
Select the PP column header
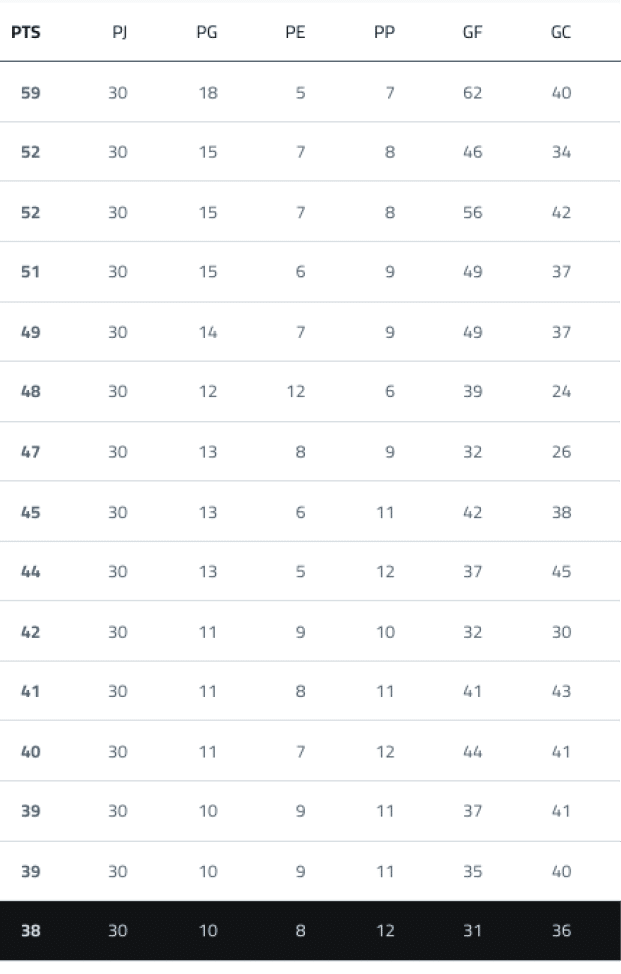coord(384,32)
